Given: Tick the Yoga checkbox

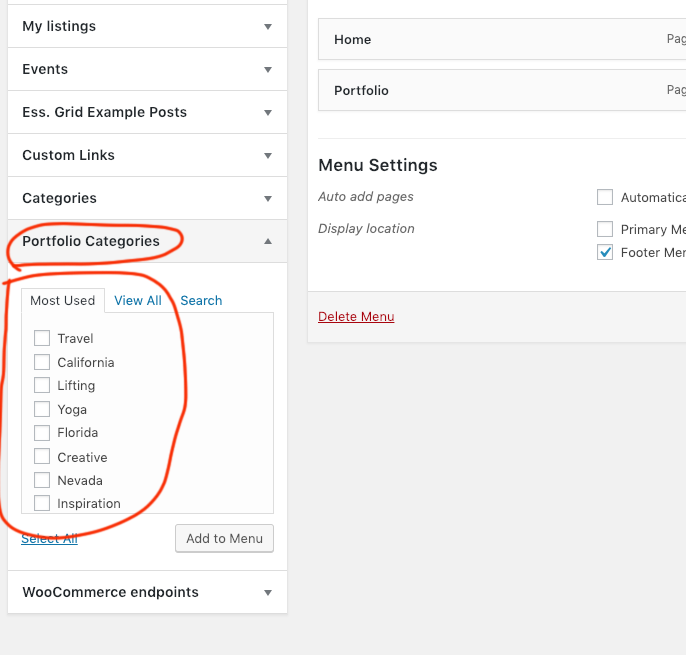Looking at the screenshot, I should tap(42, 409).
